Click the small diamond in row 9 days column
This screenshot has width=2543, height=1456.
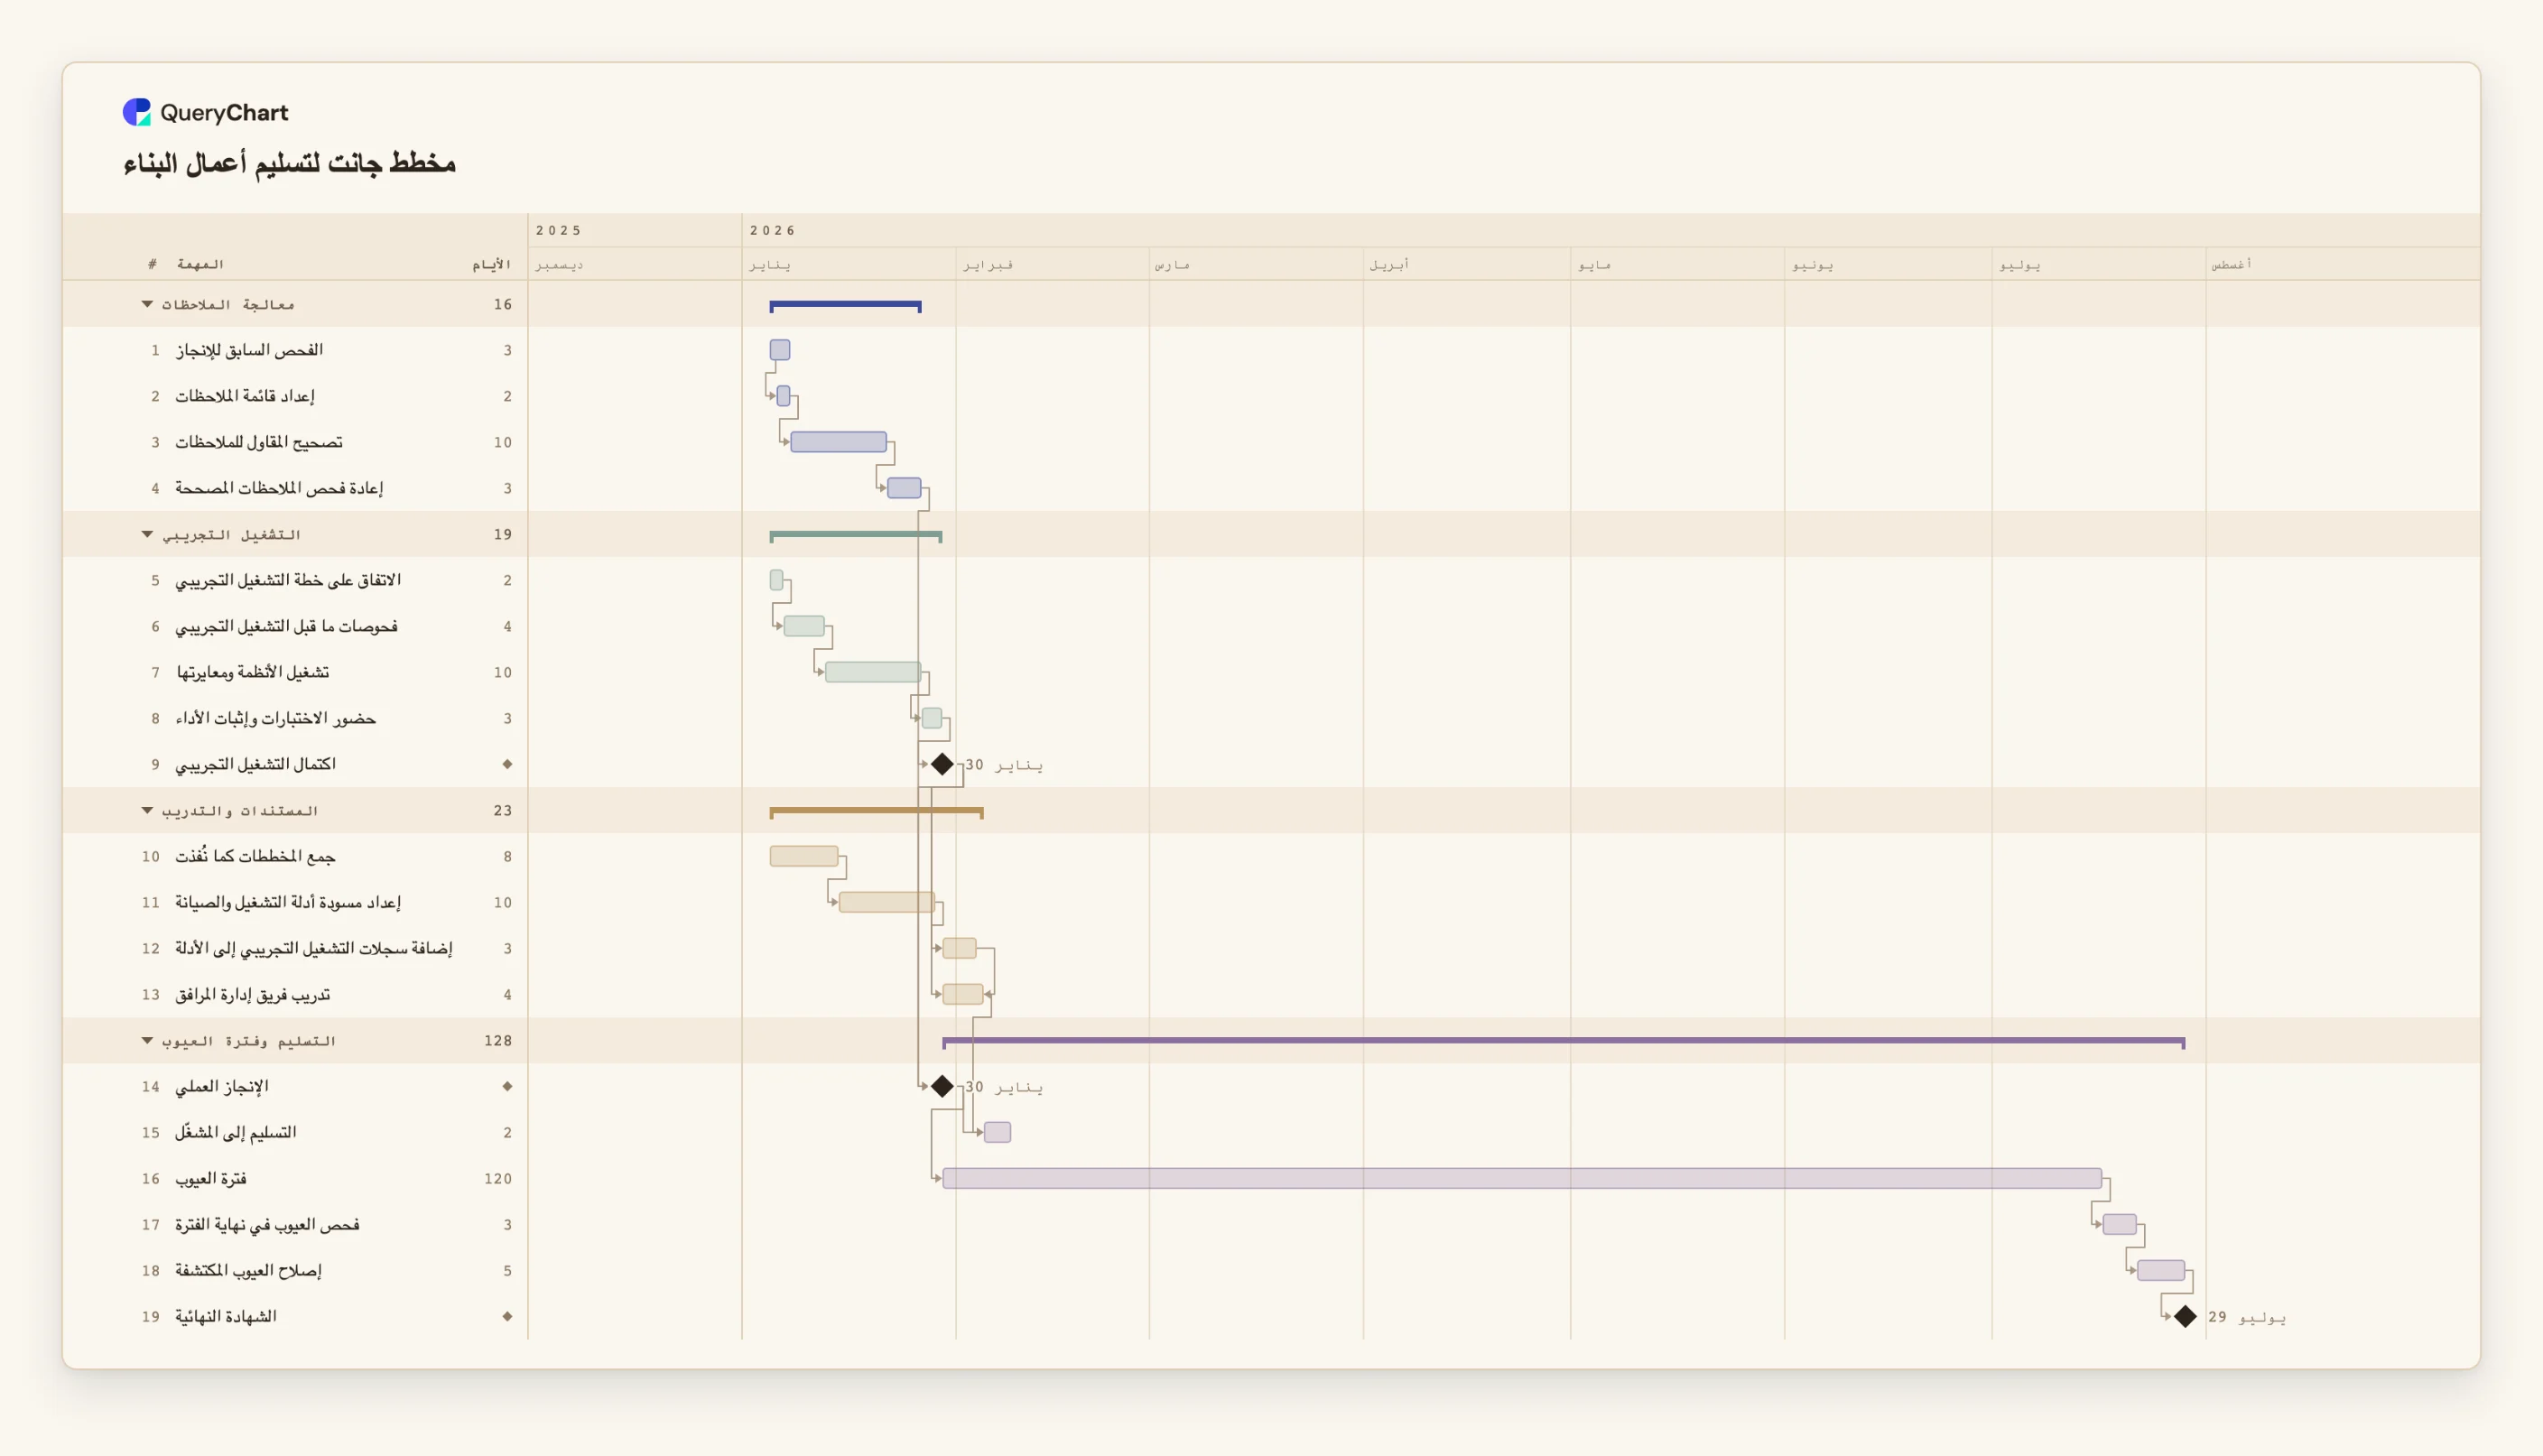click(507, 764)
